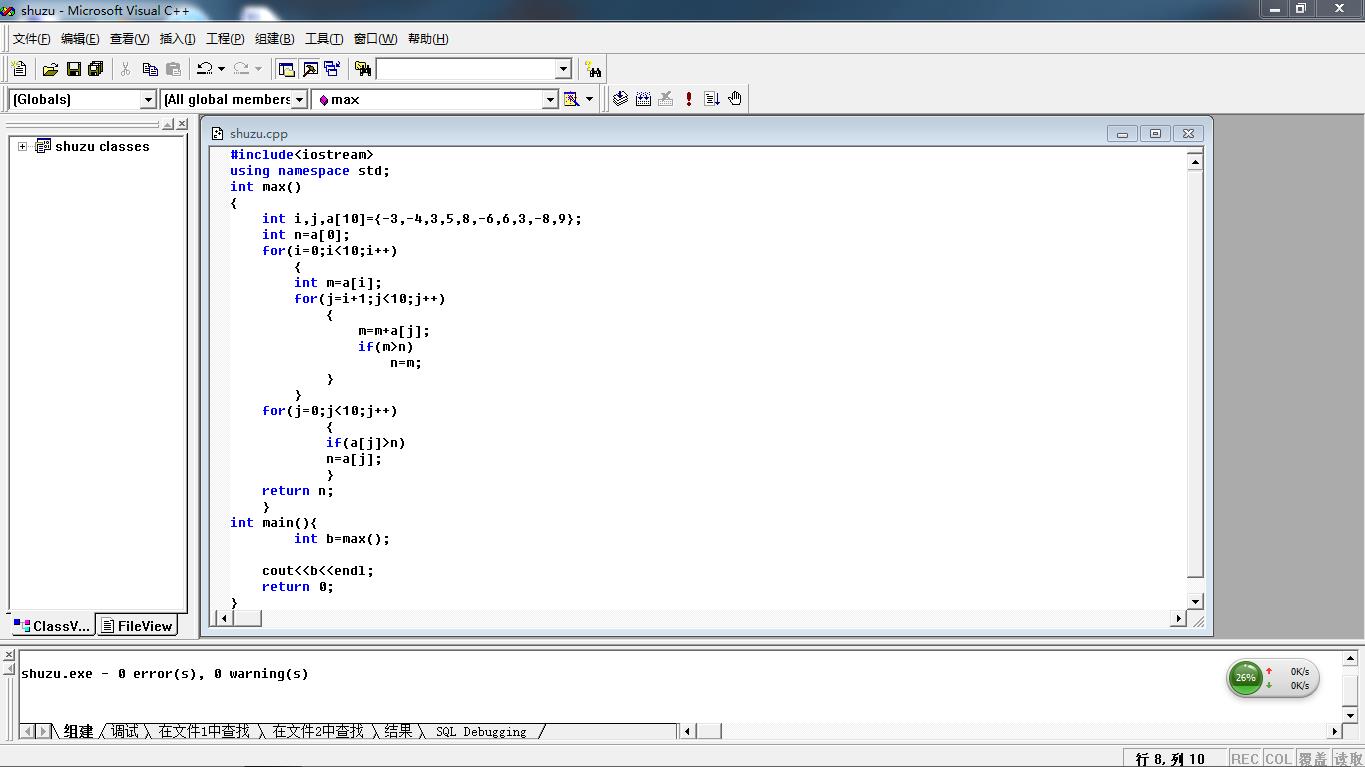Click the code editor vertical scrollbar up arrow

1195,161
